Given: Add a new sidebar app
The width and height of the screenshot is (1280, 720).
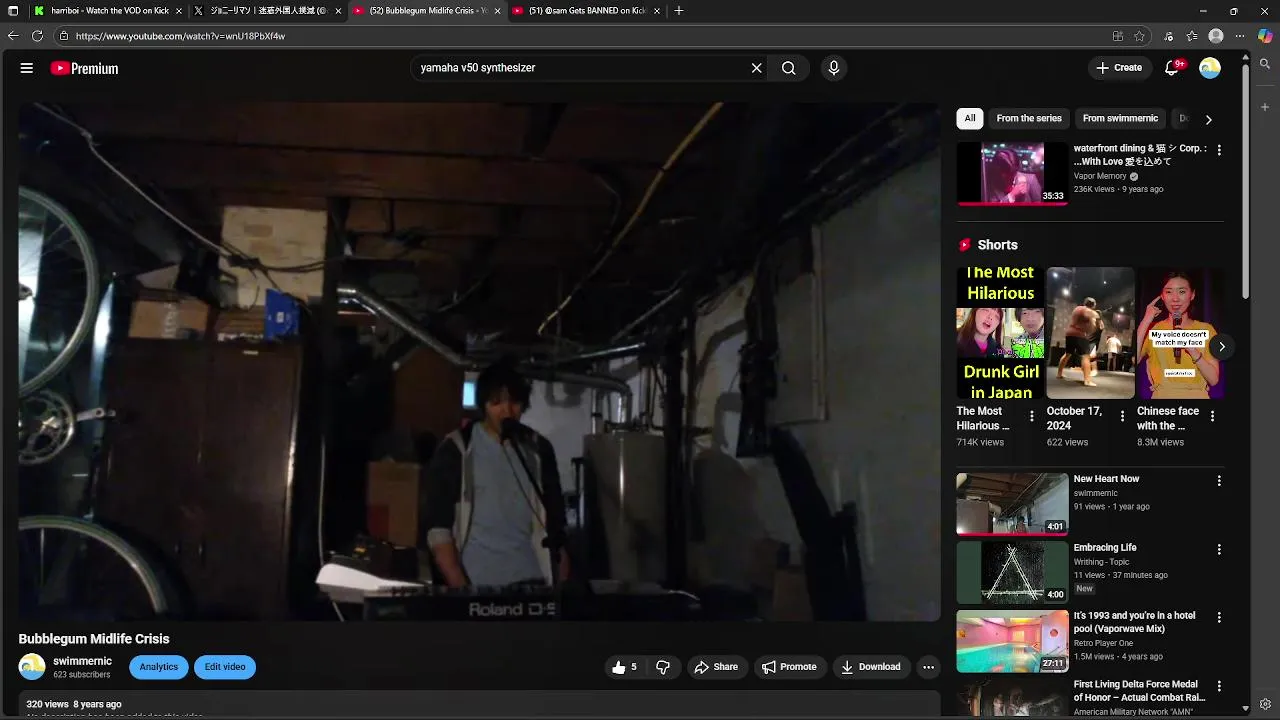Looking at the screenshot, I should click(1265, 106).
